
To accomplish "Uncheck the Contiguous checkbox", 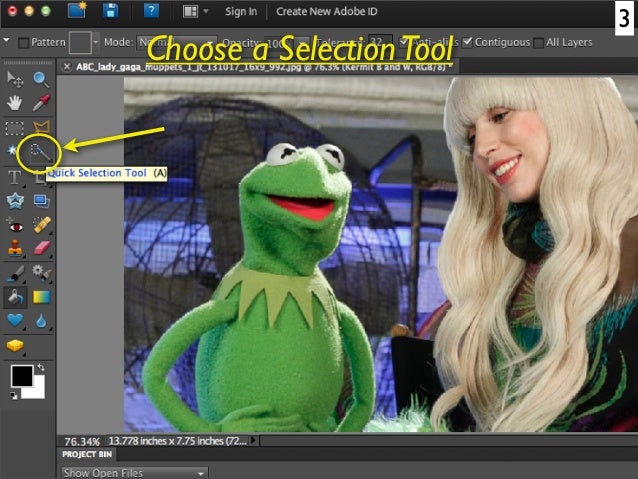I will pyautogui.click(x=468, y=42).
